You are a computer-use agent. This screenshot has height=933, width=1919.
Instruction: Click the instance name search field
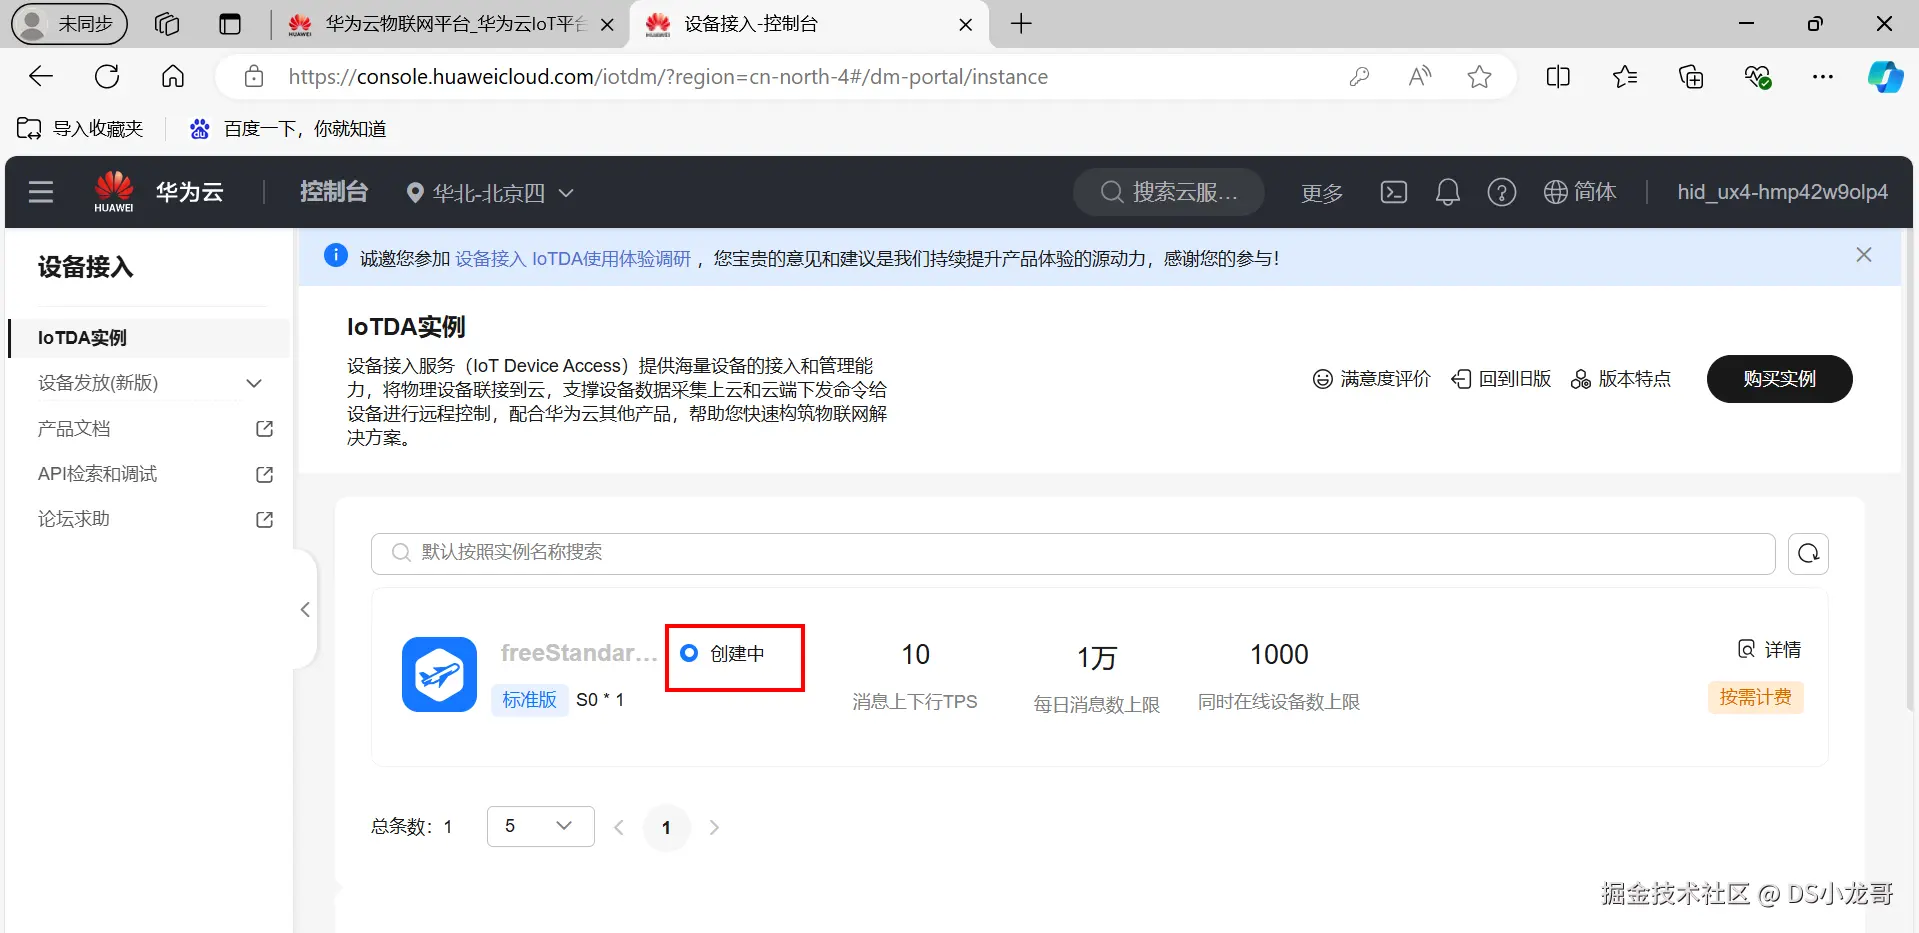[x=1073, y=553]
